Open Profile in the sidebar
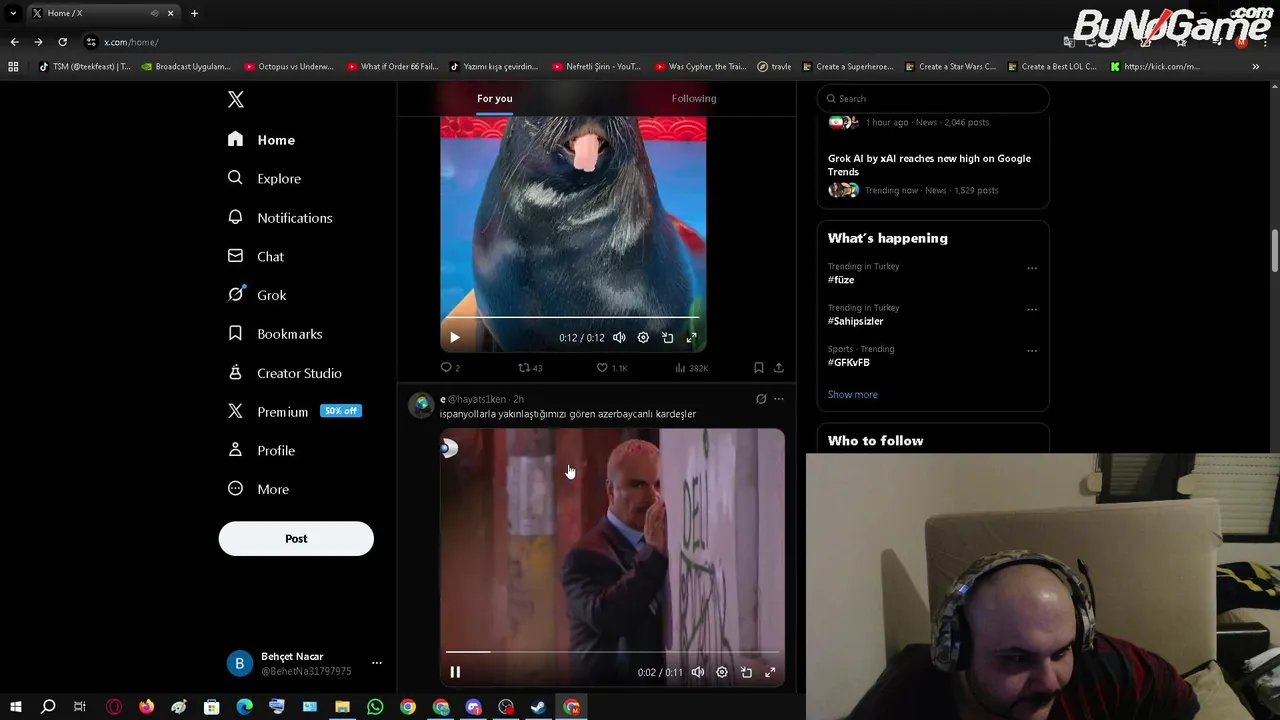Screen dimensions: 1280x720 pos(261,450)
